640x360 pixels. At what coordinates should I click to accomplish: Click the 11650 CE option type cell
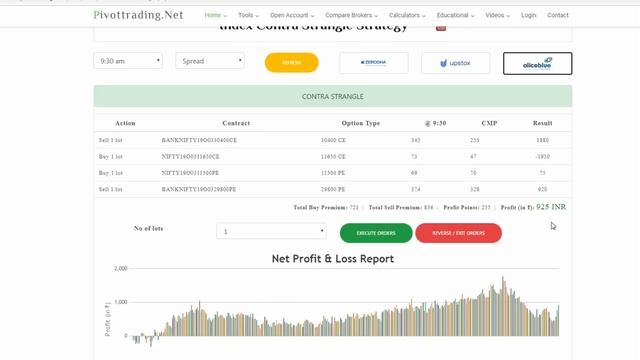[333, 156]
